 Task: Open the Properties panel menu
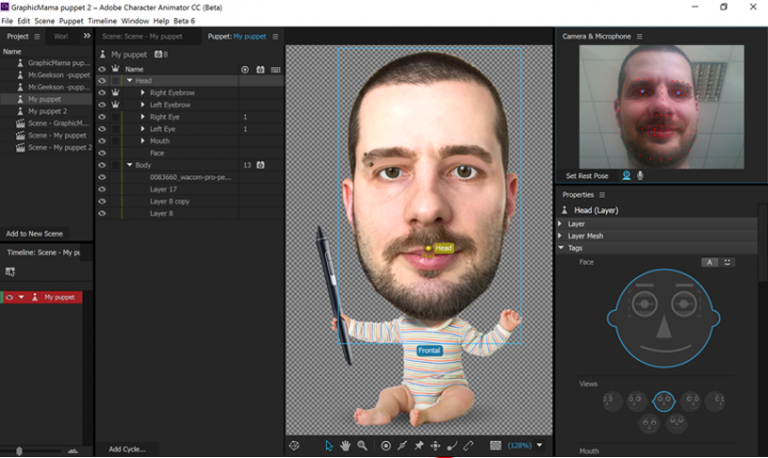click(x=602, y=194)
